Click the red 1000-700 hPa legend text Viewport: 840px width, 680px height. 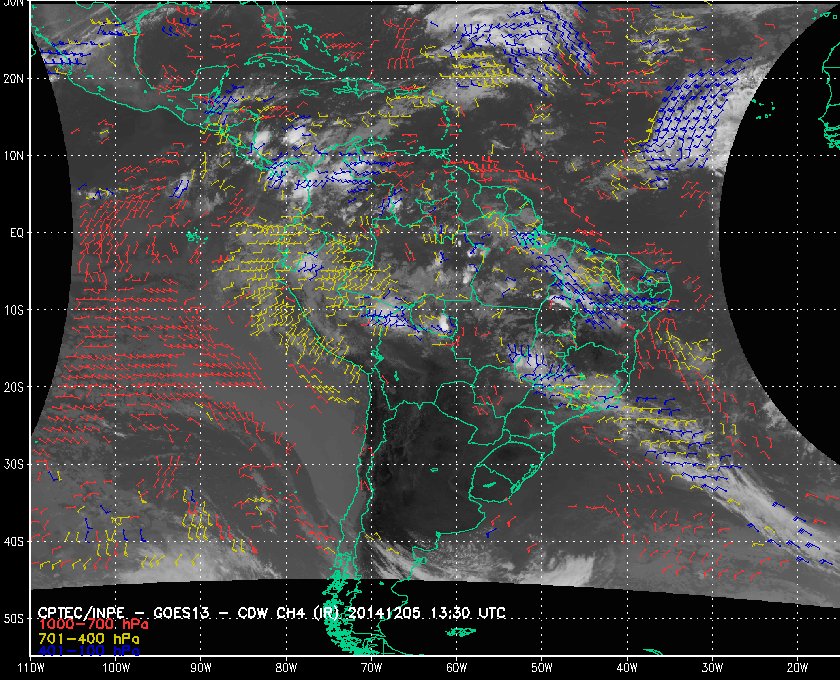click(x=93, y=625)
